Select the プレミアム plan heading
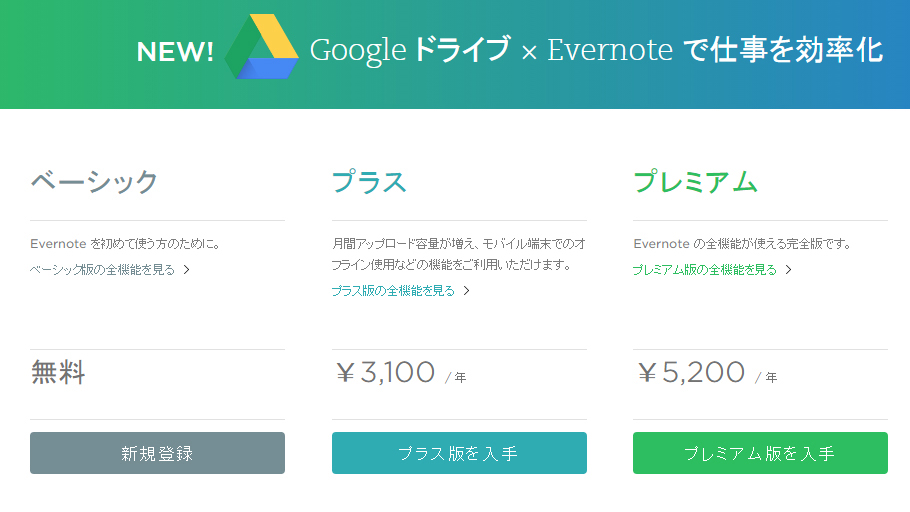This screenshot has width=910, height=512. 695,182
